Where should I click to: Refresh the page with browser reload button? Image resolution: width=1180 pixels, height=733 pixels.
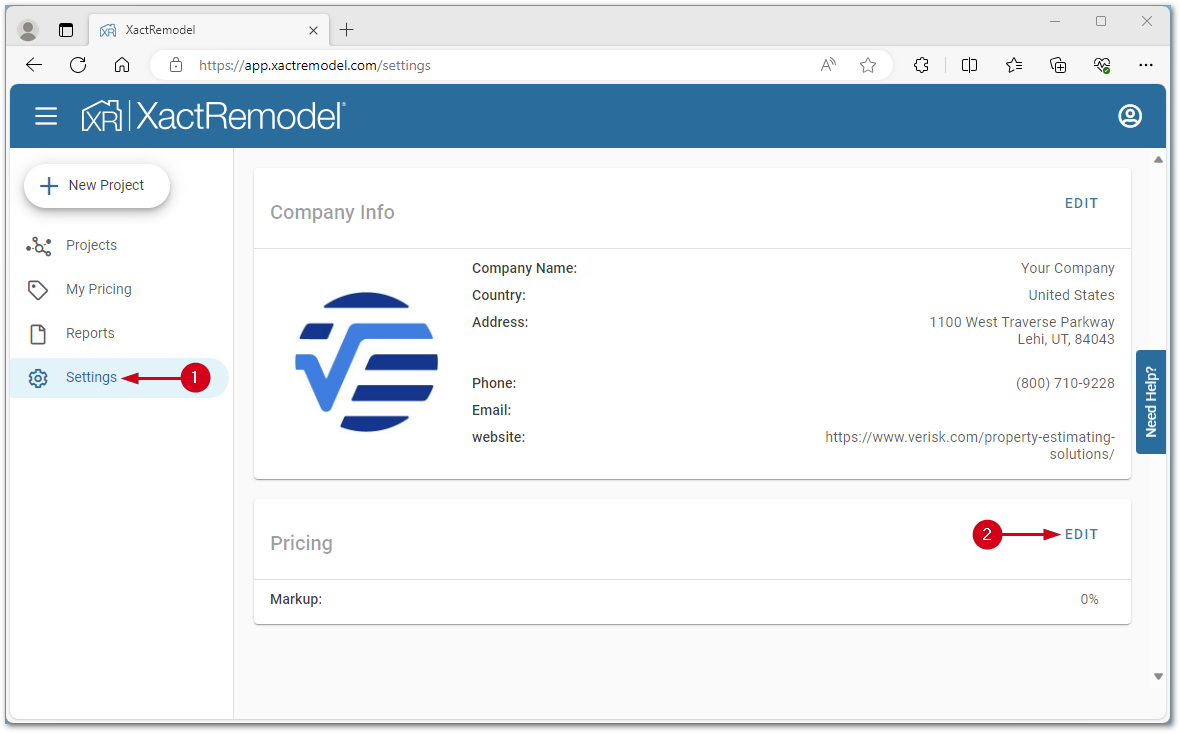tap(78, 65)
